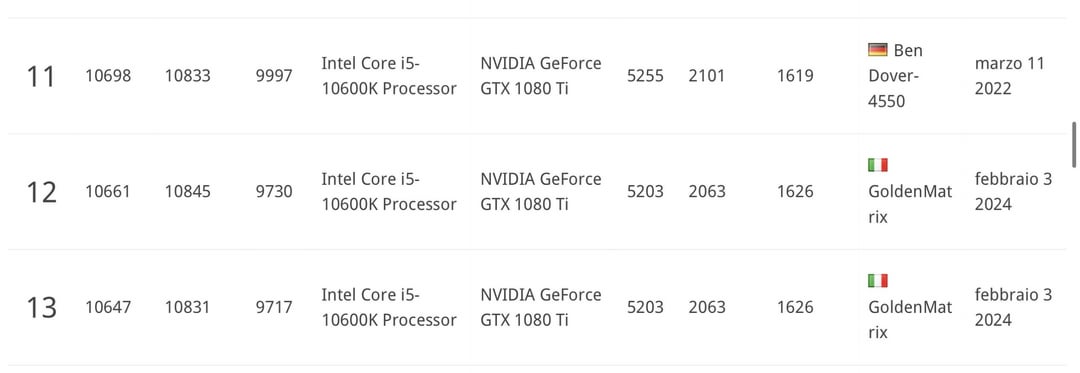Click Intel Core i5-10600K Processor in row 11

coord(388,76)
